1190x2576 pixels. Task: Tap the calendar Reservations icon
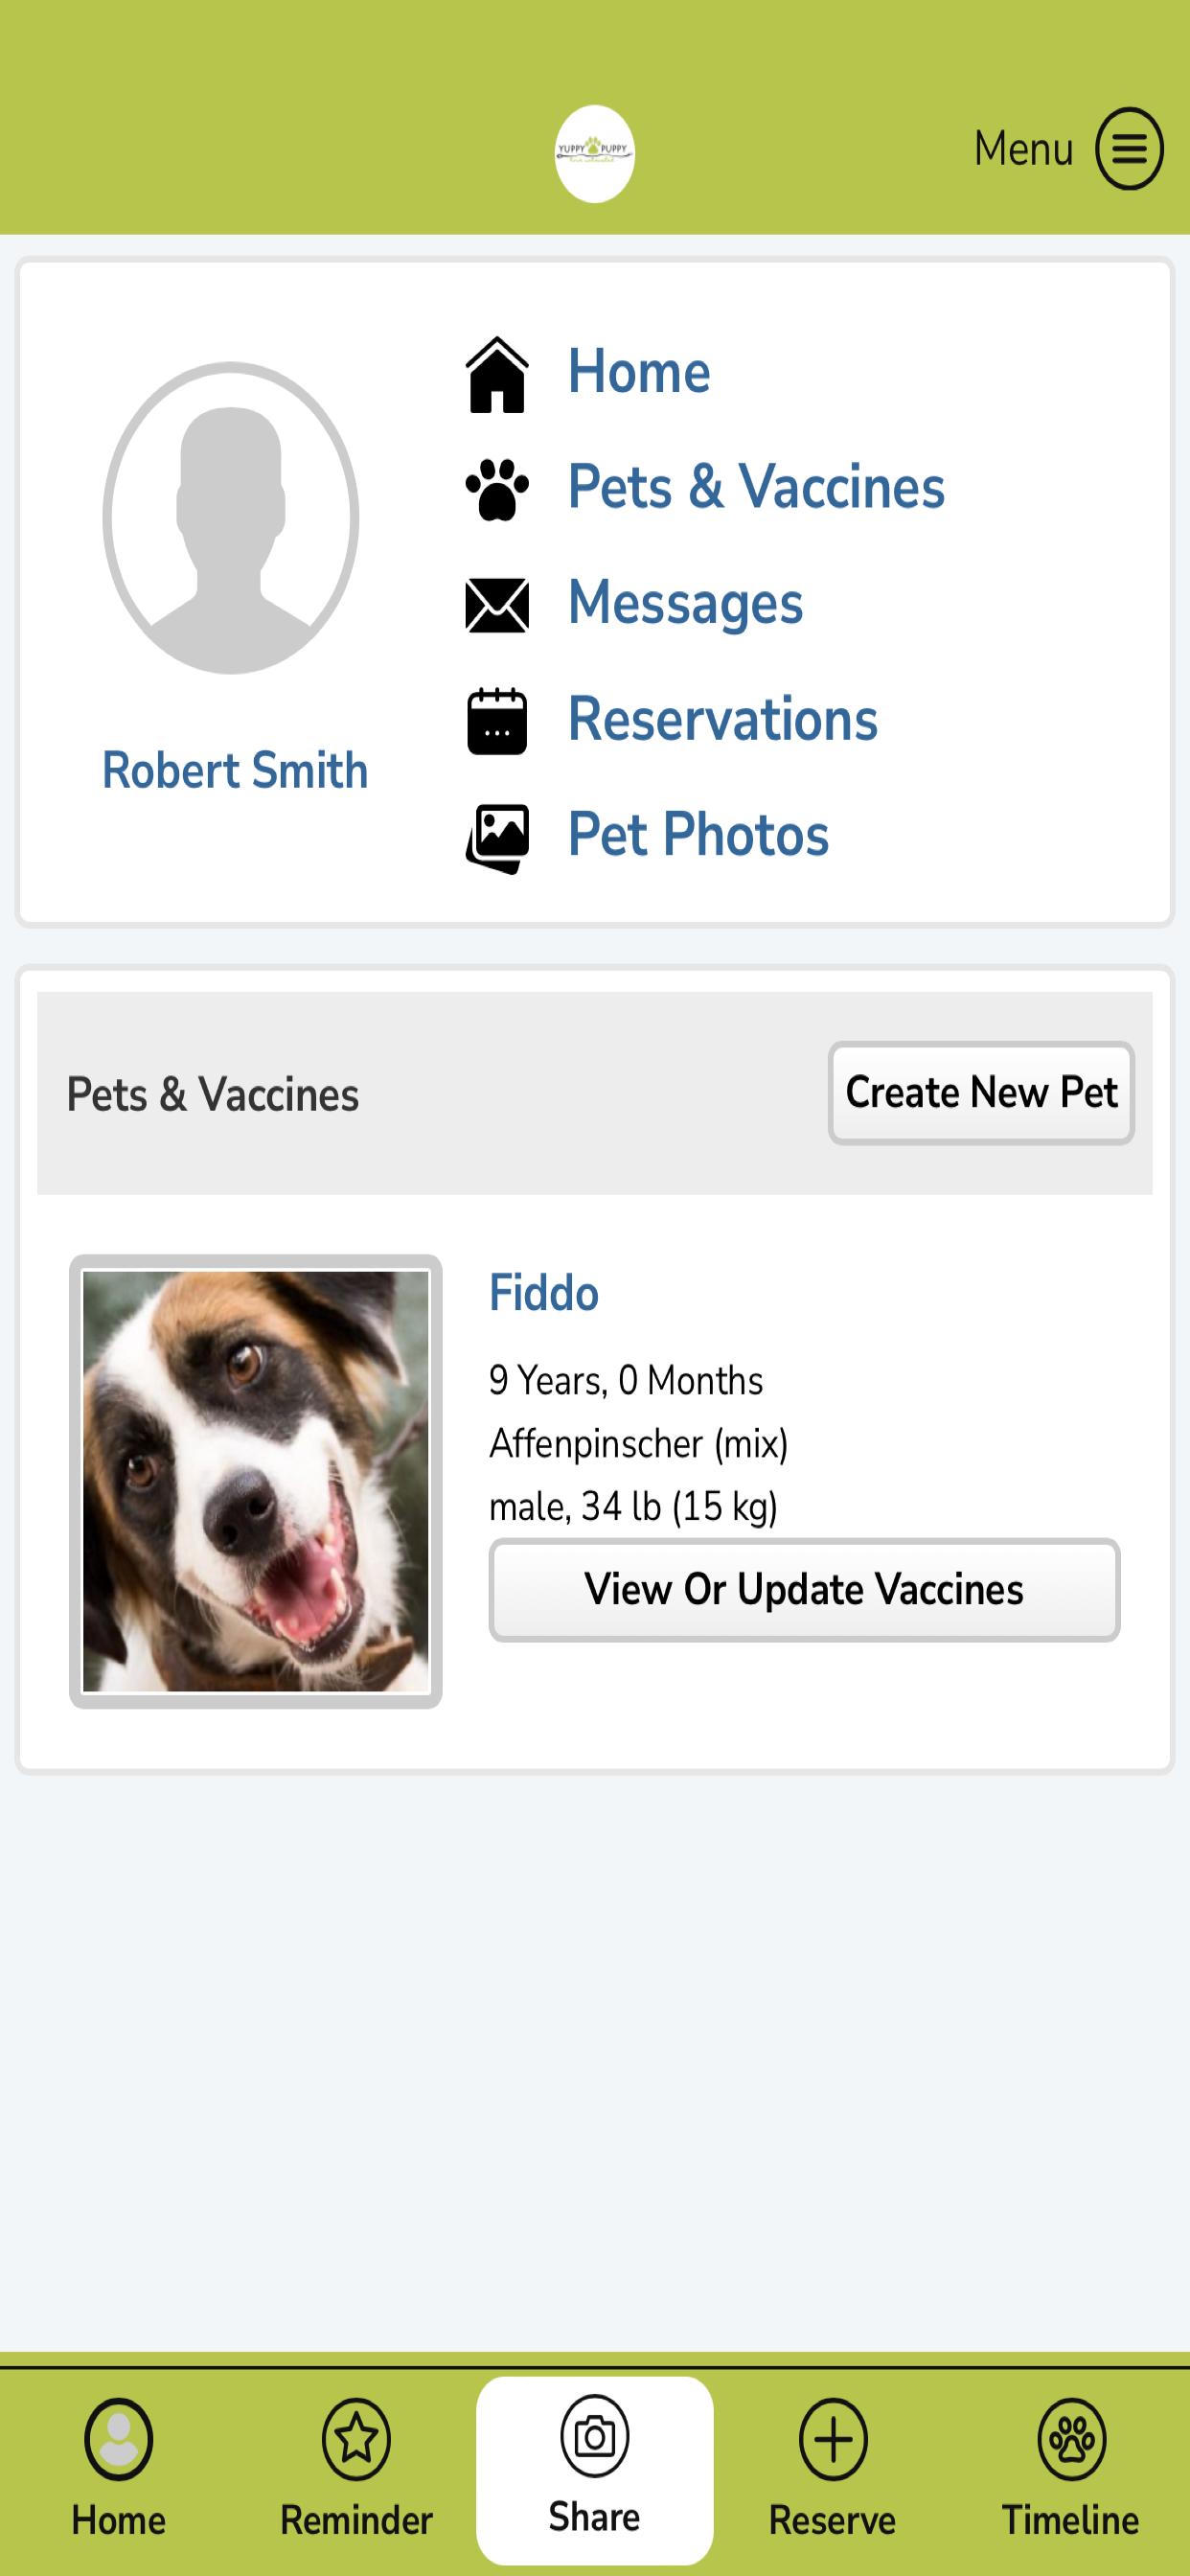[x=497, y=720]
